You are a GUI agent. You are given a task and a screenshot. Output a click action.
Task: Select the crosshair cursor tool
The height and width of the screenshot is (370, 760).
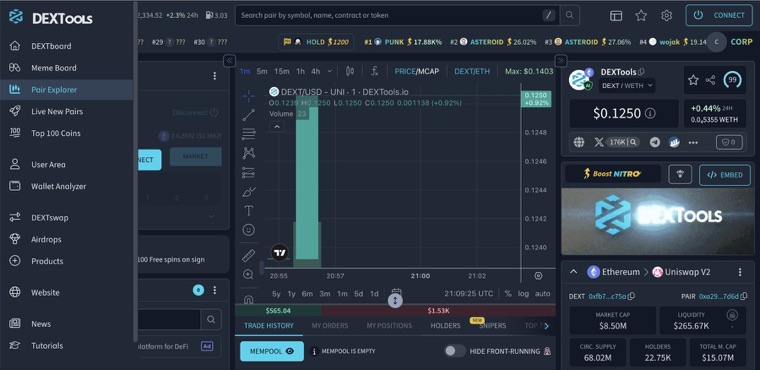pyautogui.click(x=249, y=96)
